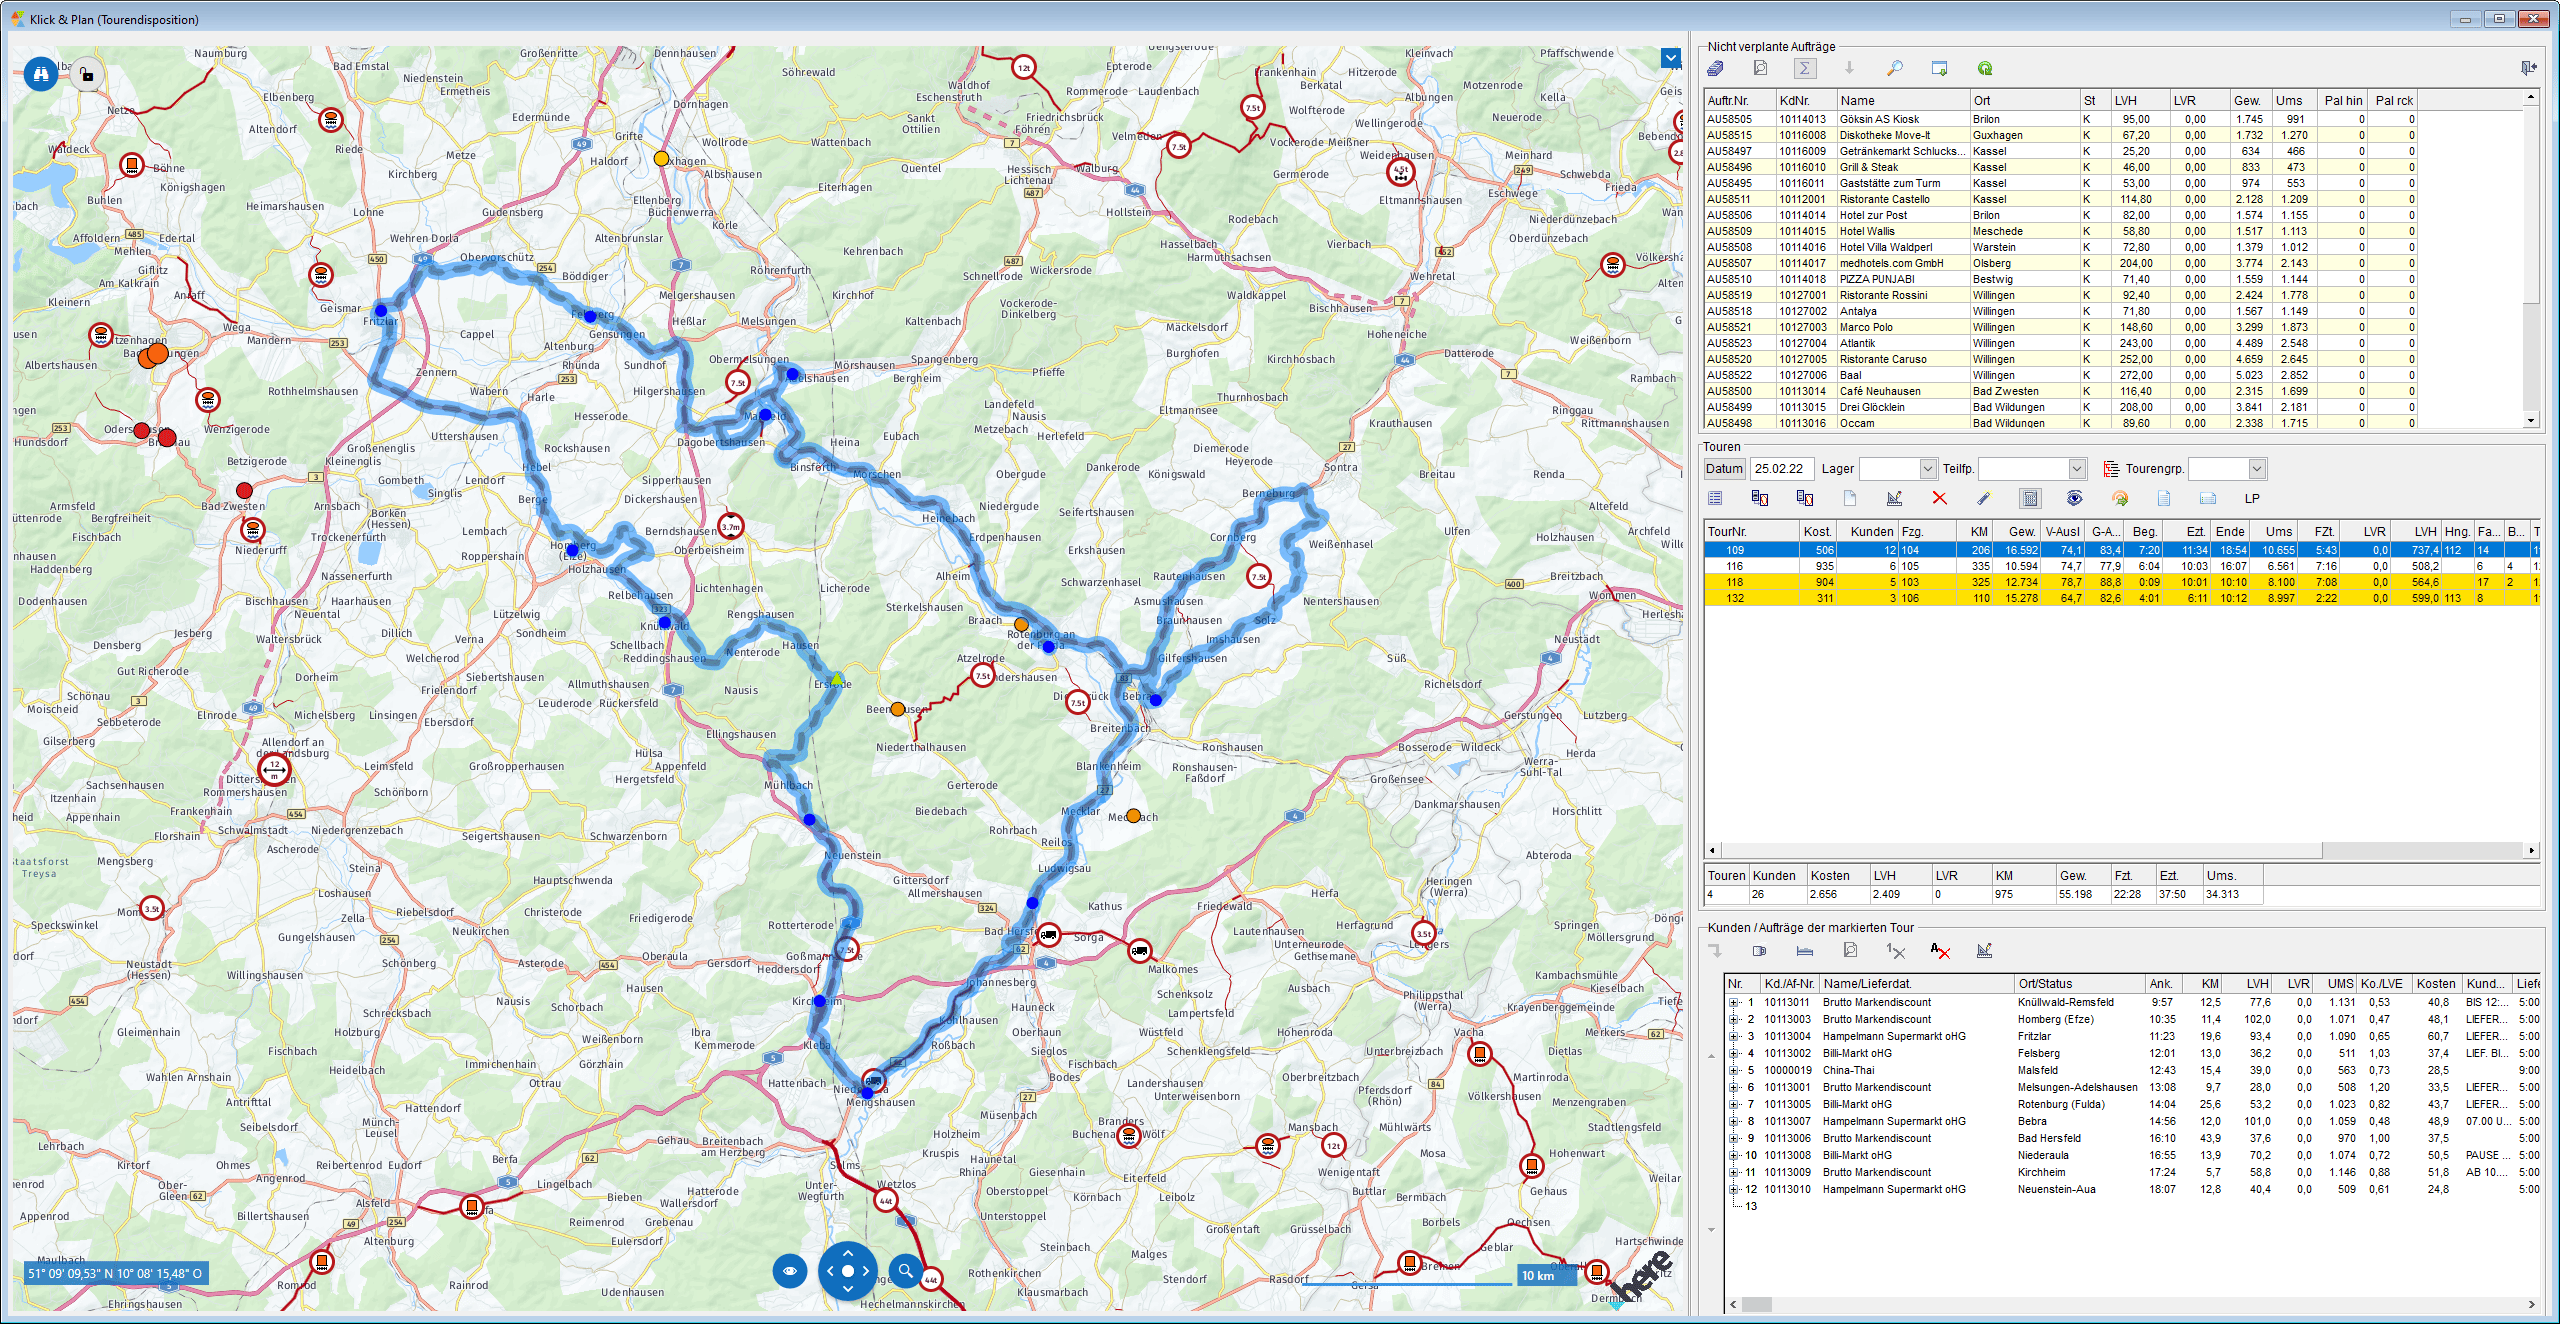Open order preview document icon in unplanned orders

(1760, 68)
